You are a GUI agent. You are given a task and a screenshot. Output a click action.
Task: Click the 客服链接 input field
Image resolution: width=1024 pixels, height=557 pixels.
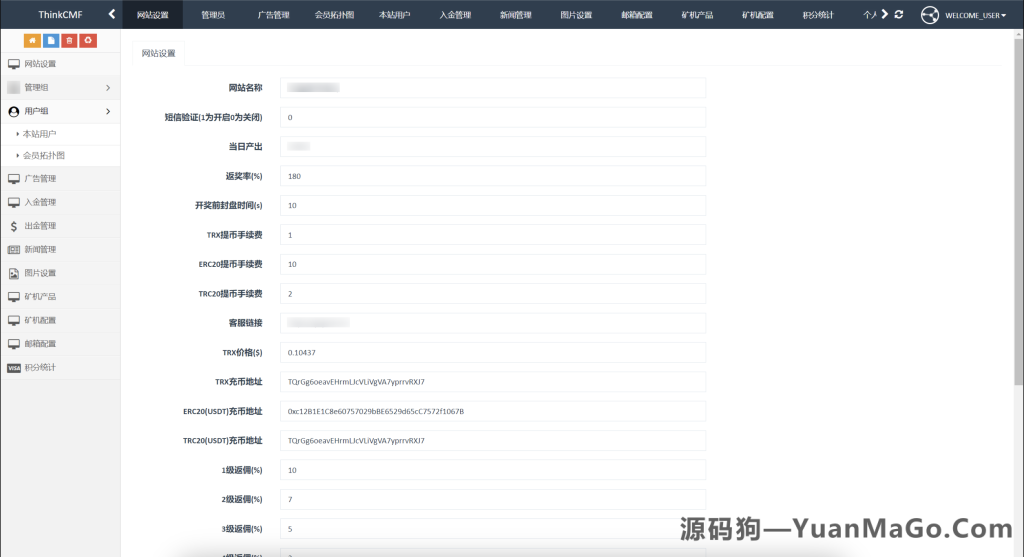coord(493,323)
